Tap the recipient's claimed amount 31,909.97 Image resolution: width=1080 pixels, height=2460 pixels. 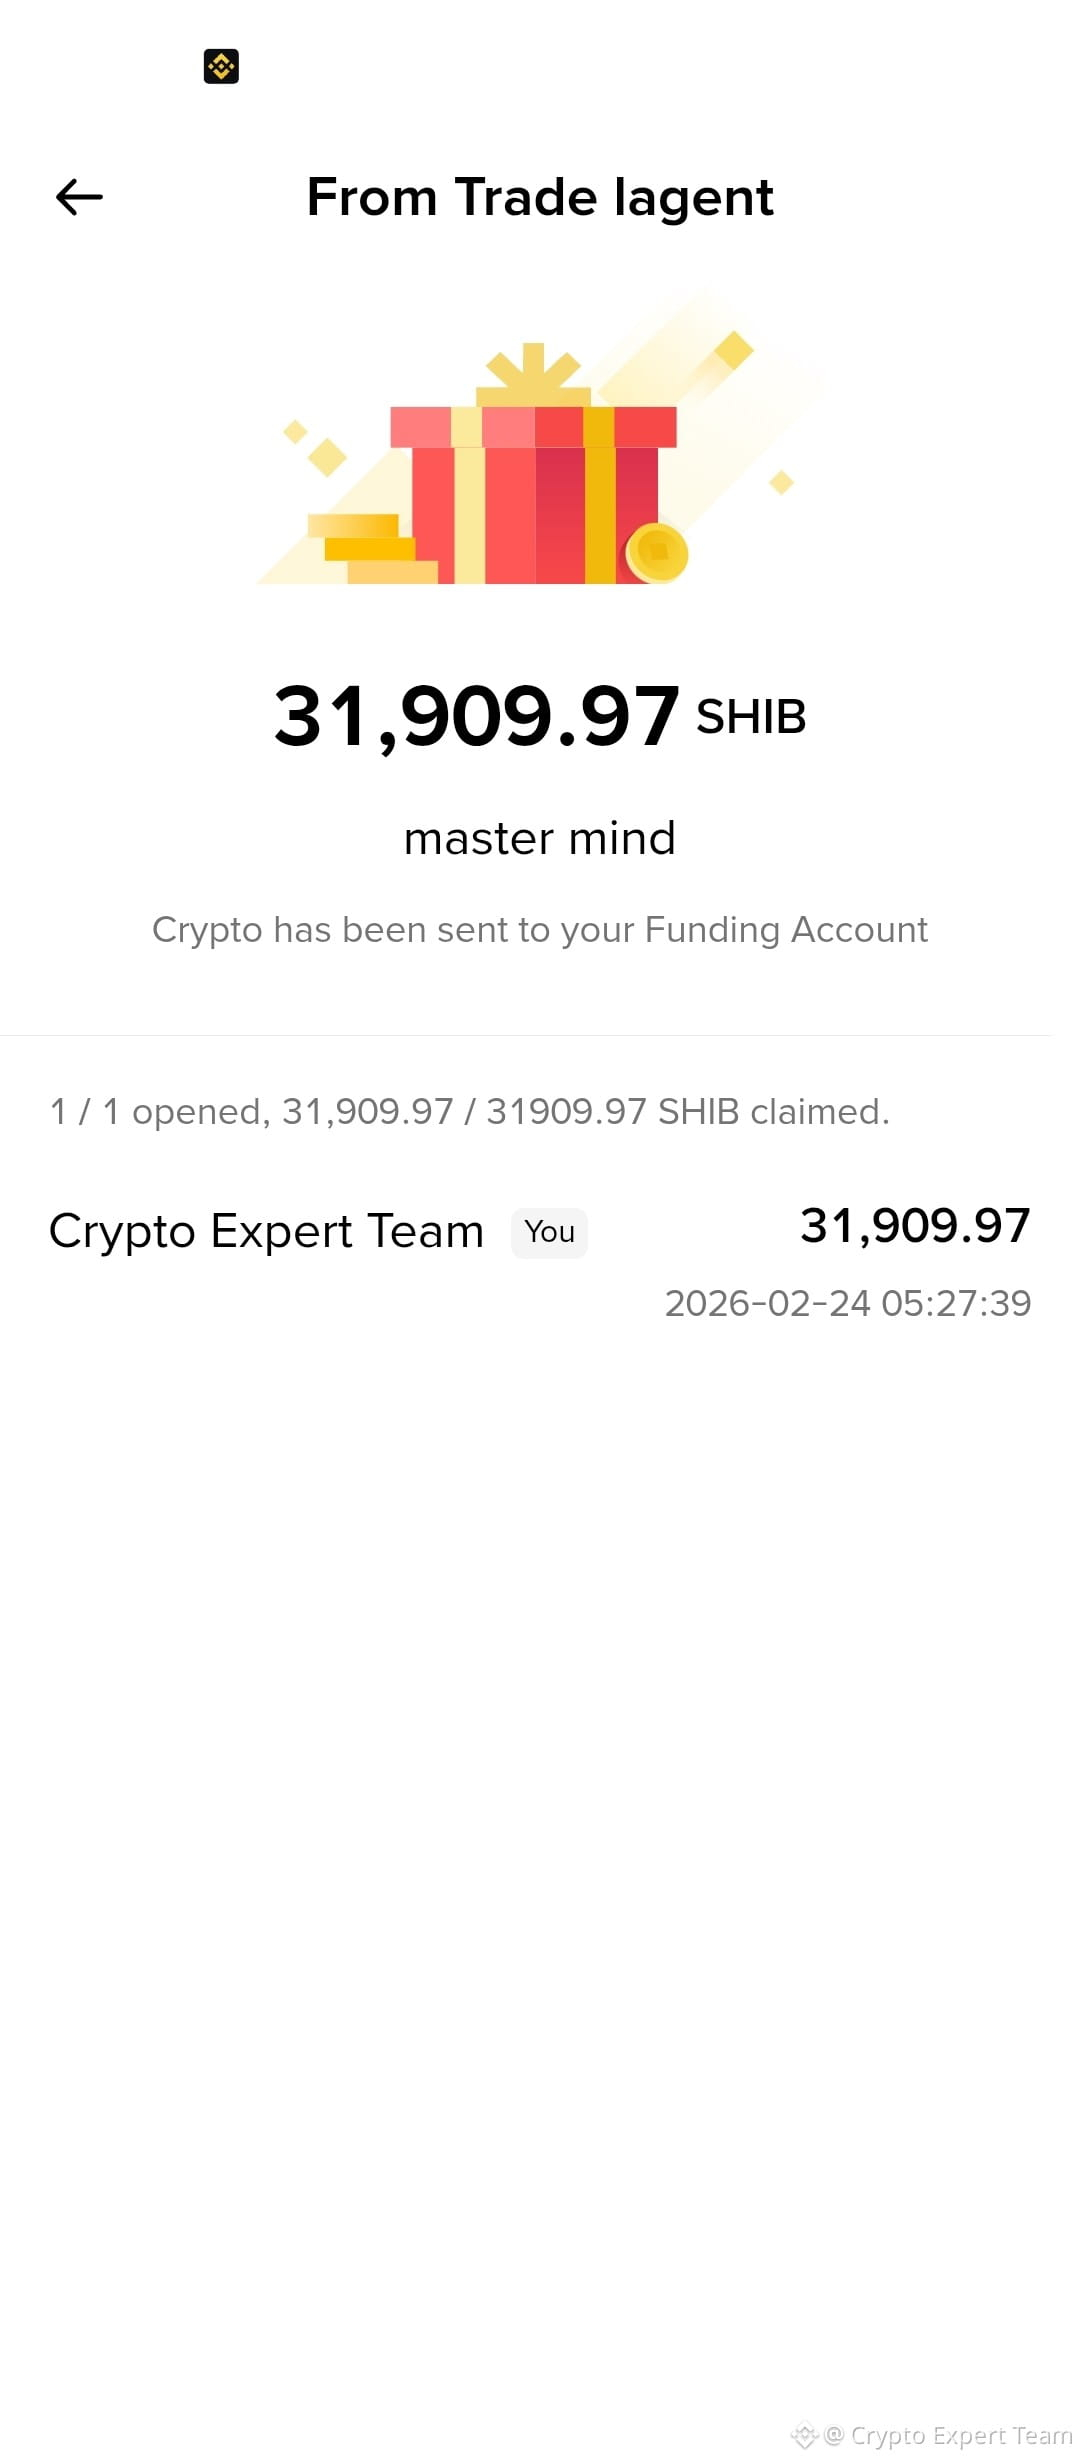[915, 1226]
